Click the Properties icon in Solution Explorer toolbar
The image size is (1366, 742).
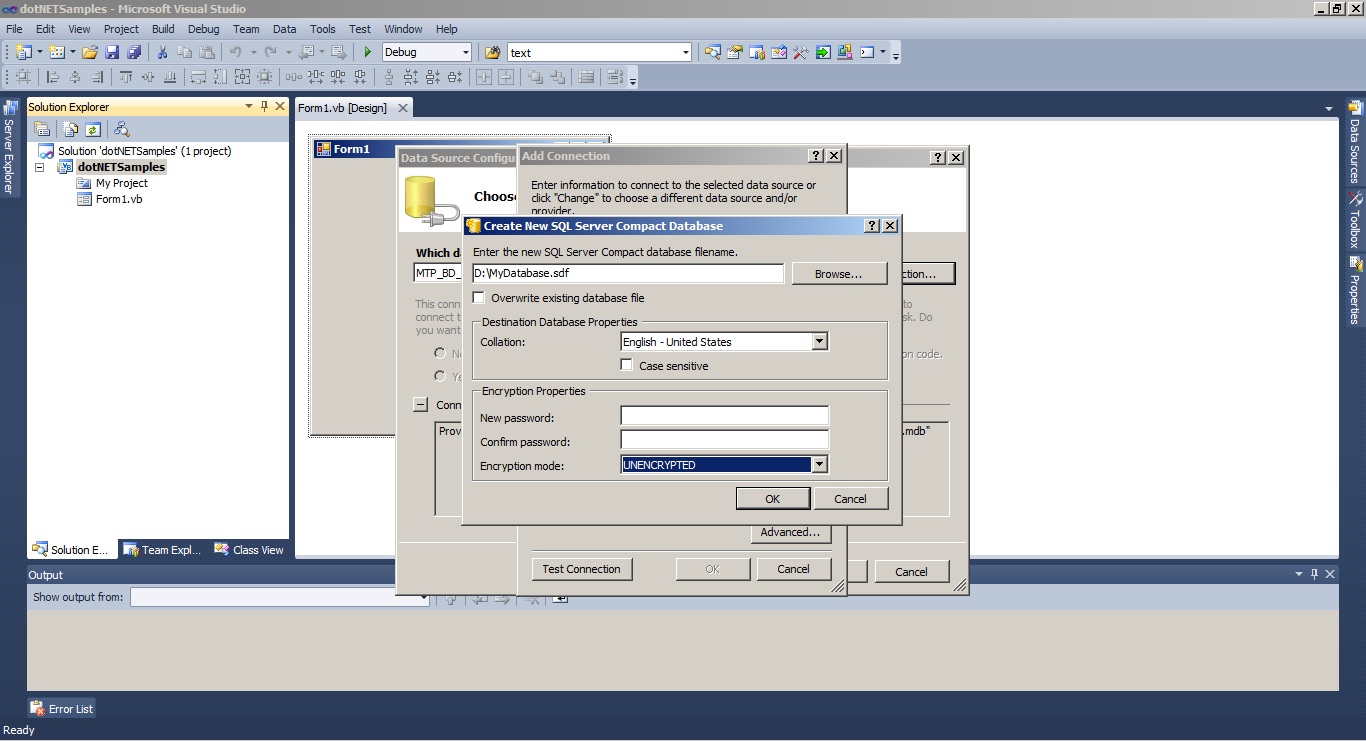click(42, 129)
